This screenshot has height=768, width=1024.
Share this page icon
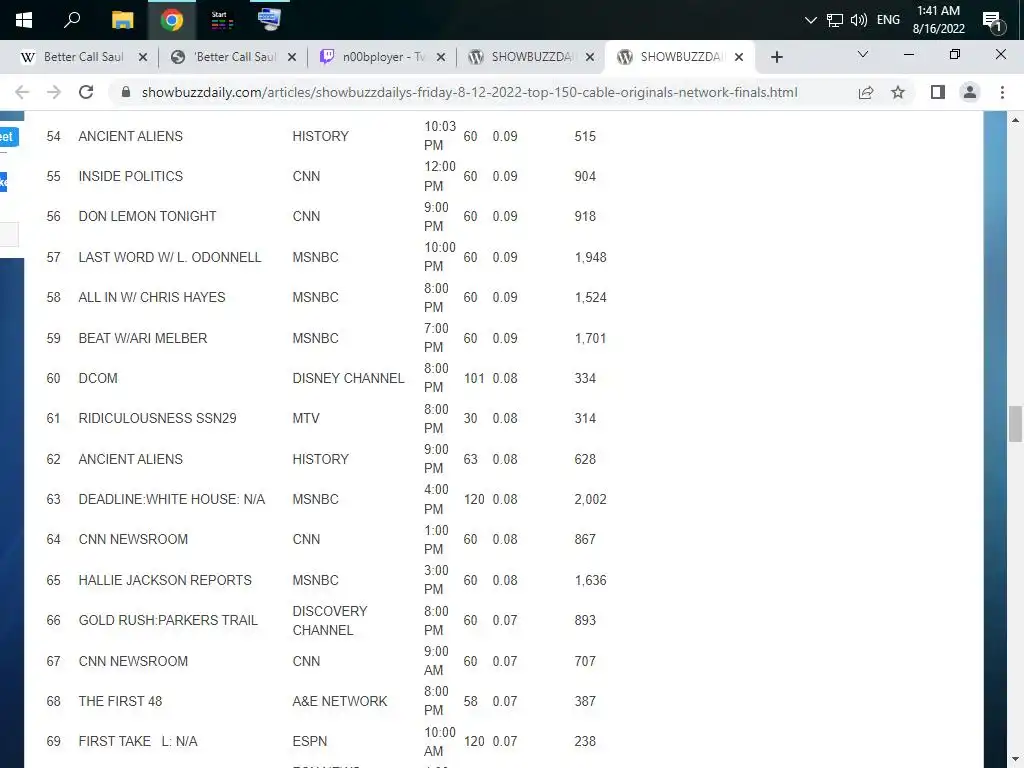coord(866,92)
